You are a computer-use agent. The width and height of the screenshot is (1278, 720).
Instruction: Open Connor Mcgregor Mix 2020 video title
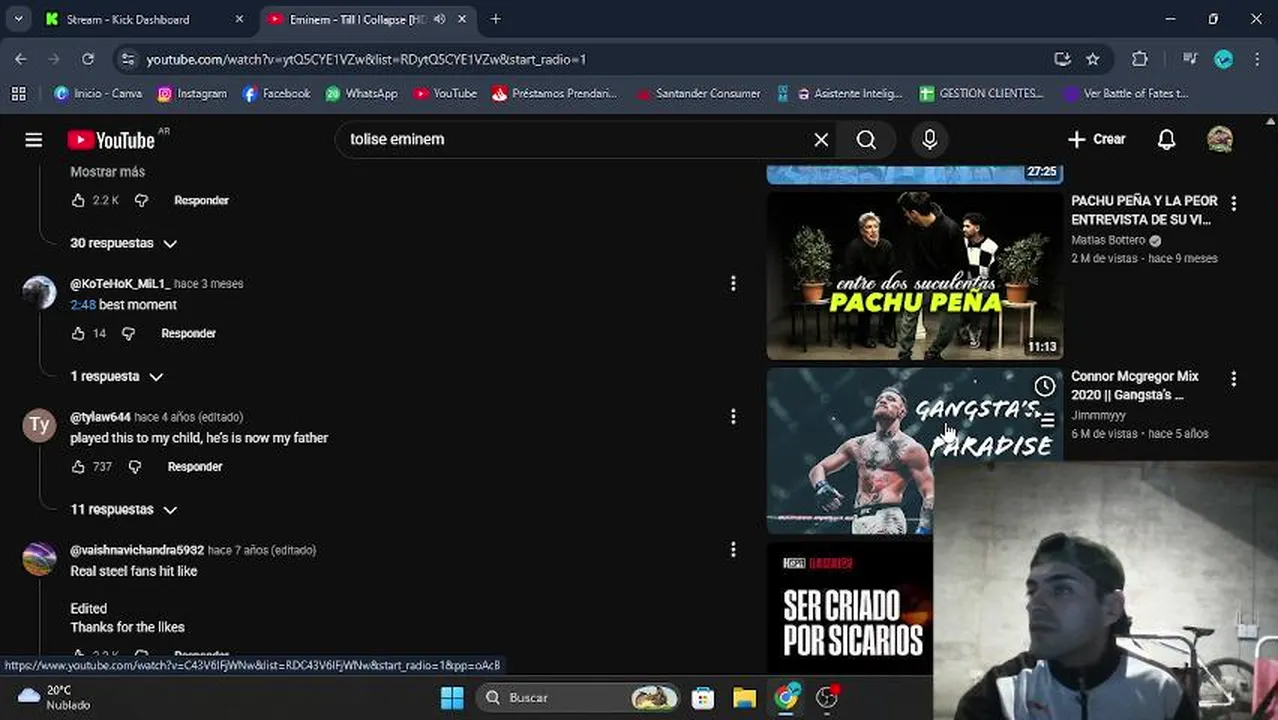click(1135, 385)
